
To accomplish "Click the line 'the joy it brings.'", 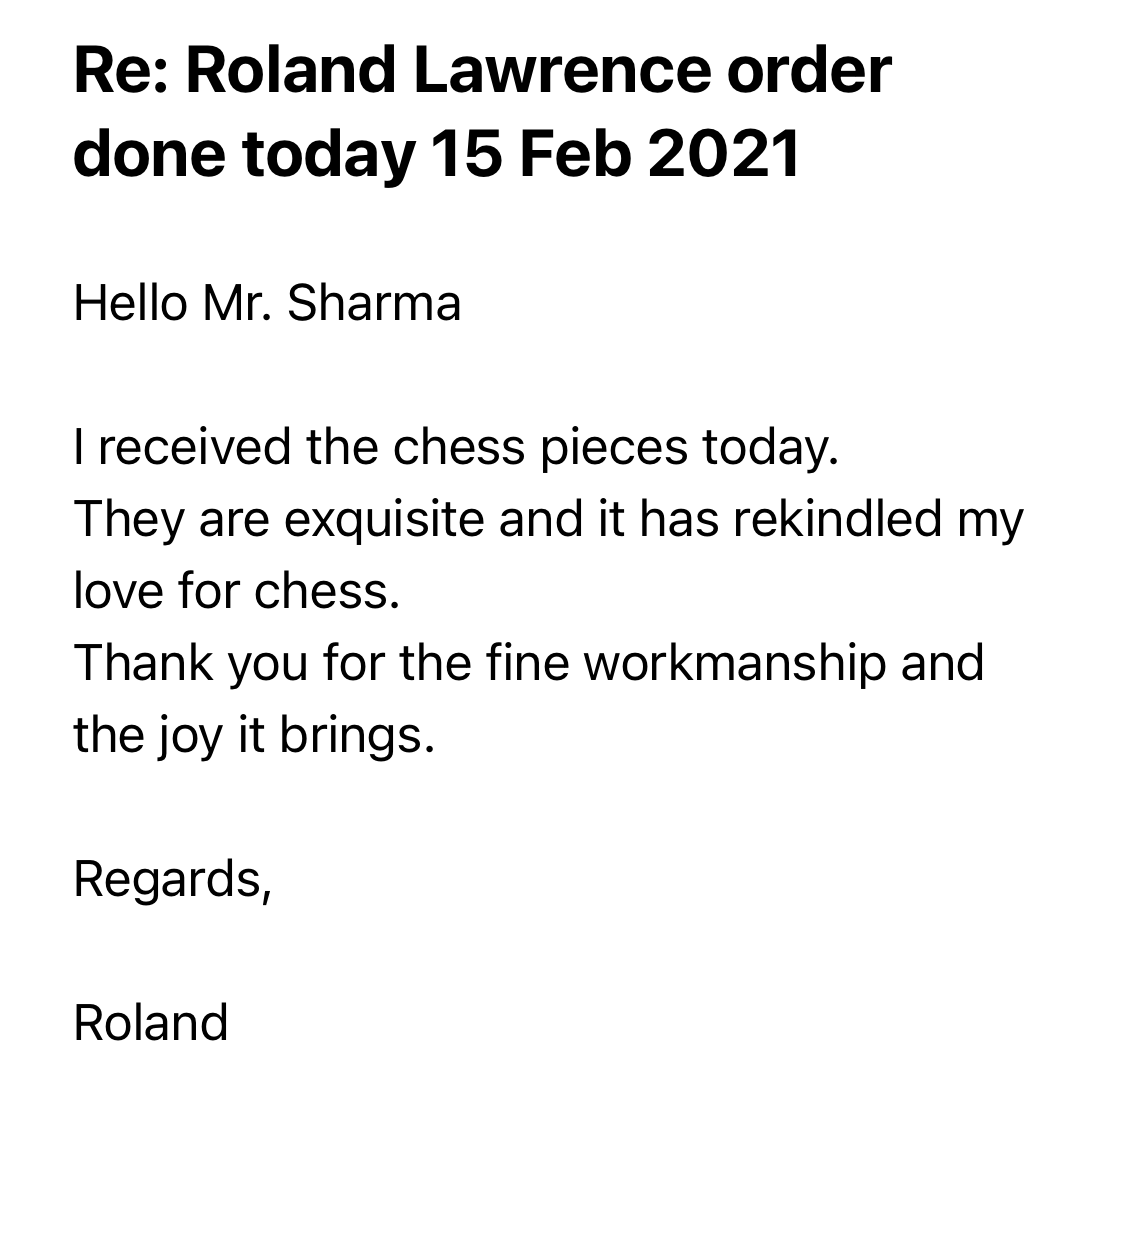I will (254, 736).
